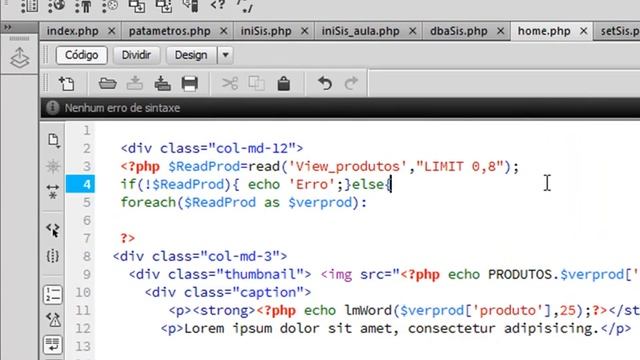Click the Collapse full tag icon
Image resolution: width=640 pixels, height=360 pixels.
point(53,191)
